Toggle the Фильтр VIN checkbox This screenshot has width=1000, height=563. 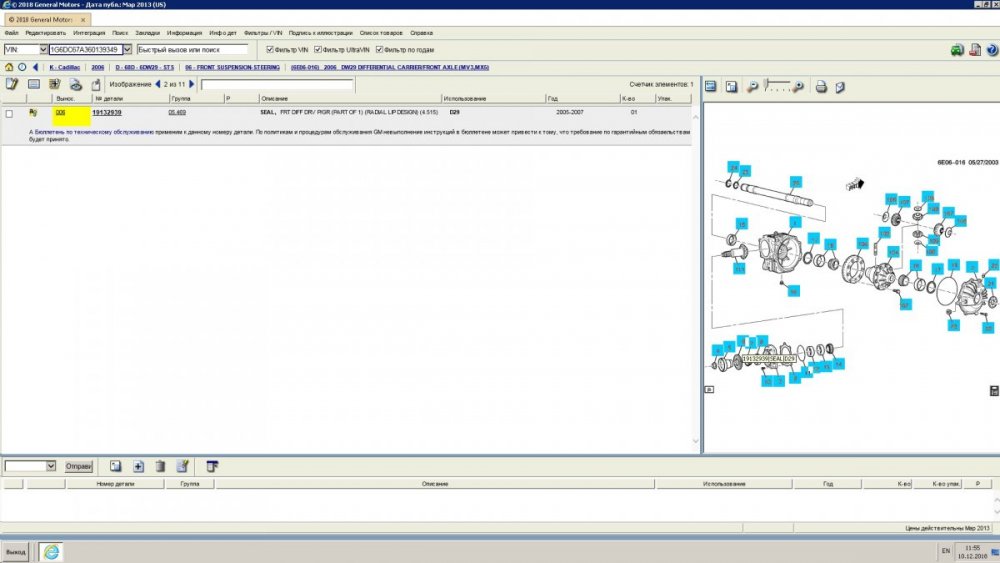point(270,49)
